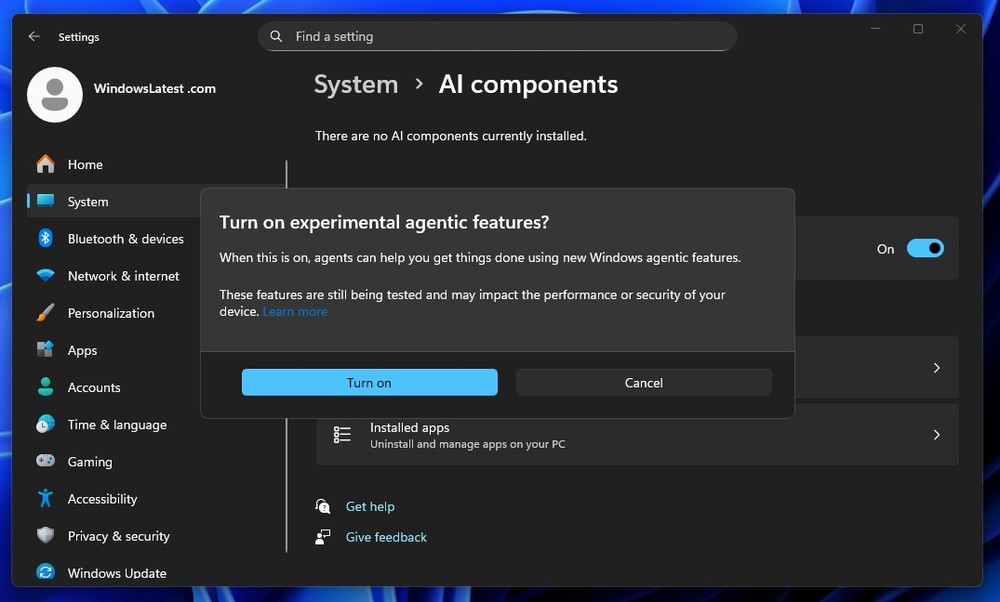Open Personalization settings
The width and height of the screenshot is (1000, 602).
[111, 312]
